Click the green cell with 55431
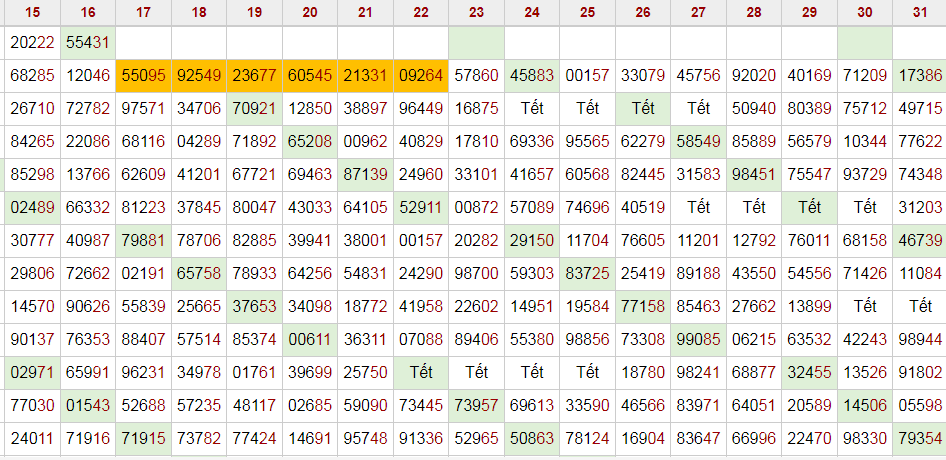 88,43
